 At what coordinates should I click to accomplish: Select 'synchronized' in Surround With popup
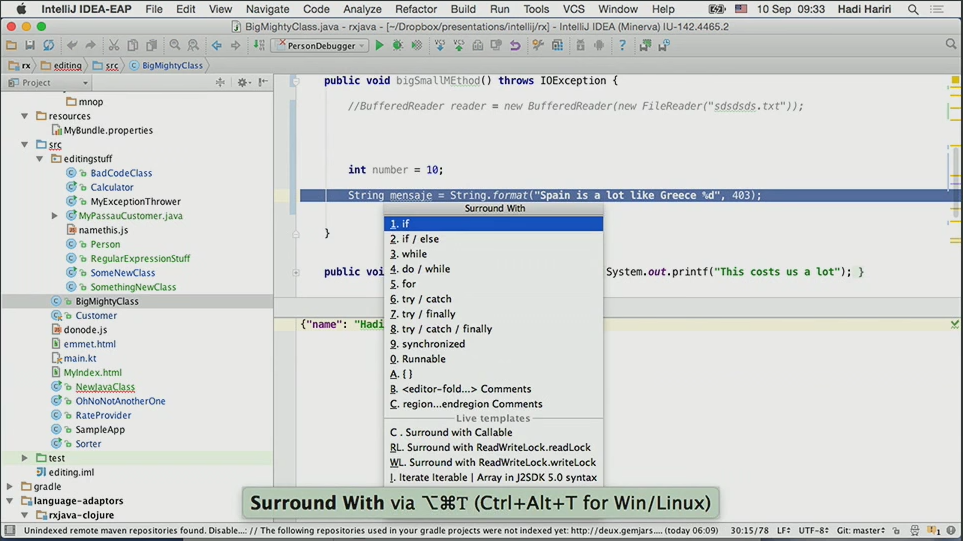pos(493,344)
